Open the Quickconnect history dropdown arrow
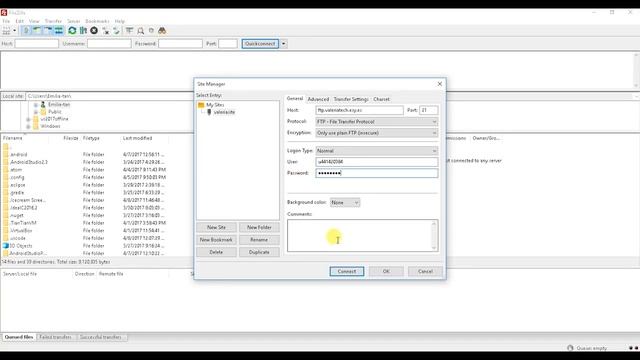The height and width of the screenshot is (360, 640). tap(284, 44)
